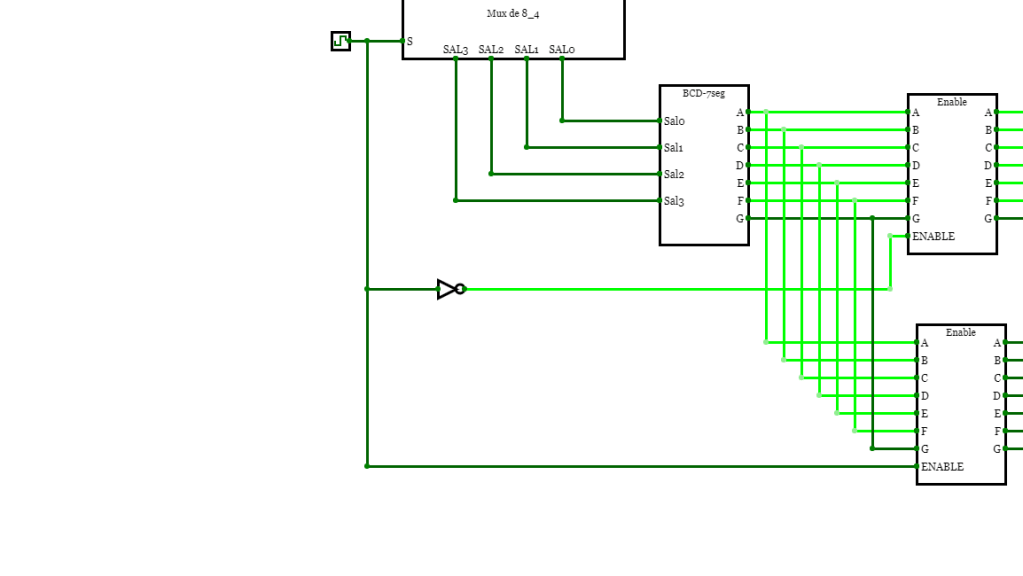Click ENABLE pin on upper Enable block
This screenshot has width=1023, height=576.
point(909,236)
